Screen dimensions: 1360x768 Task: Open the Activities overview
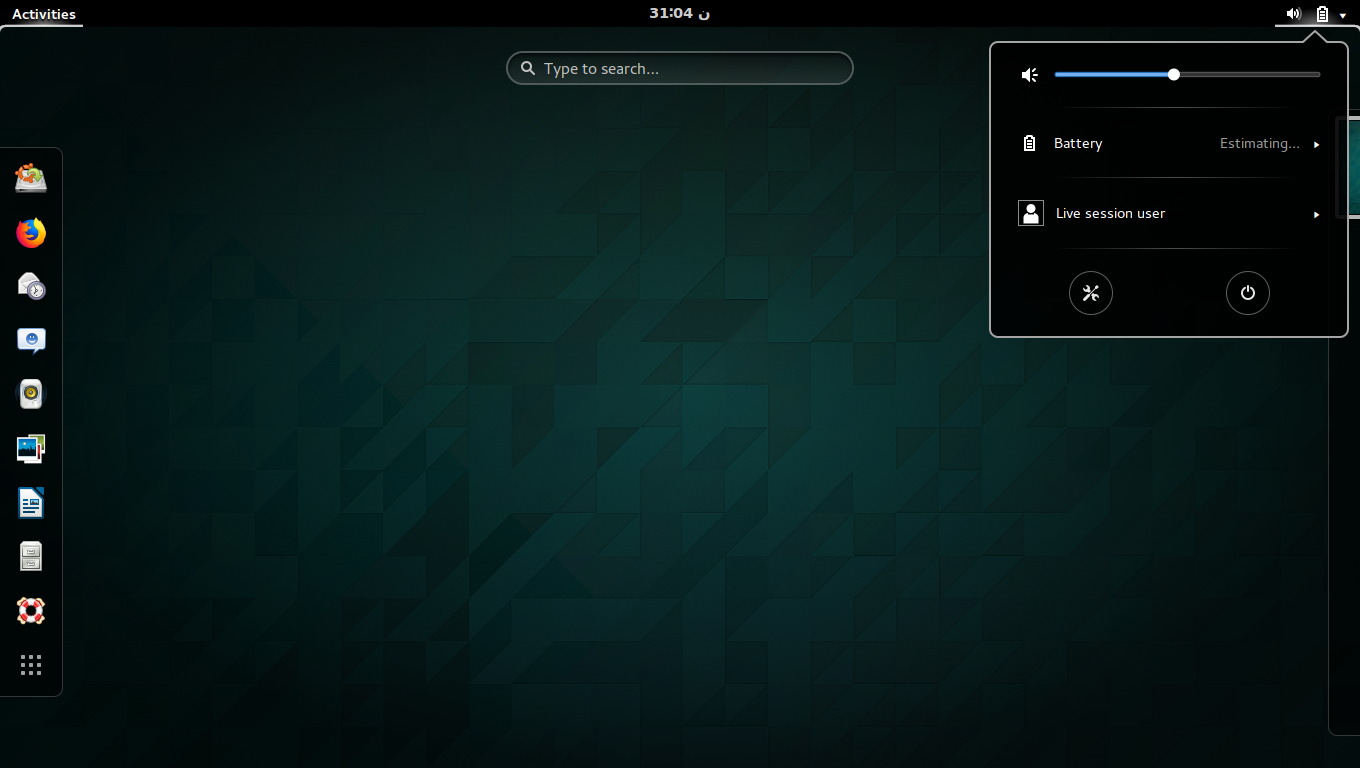click(42, 14)
